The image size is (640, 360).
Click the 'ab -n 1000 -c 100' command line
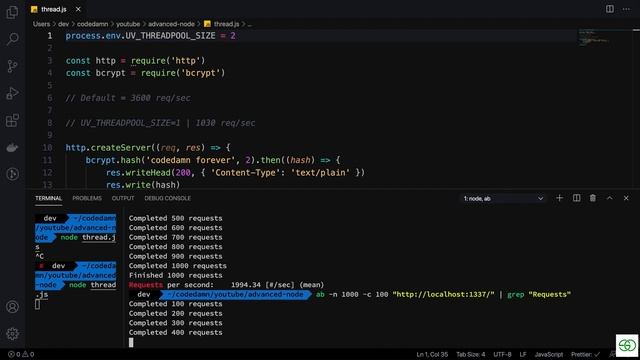point(443,294)
